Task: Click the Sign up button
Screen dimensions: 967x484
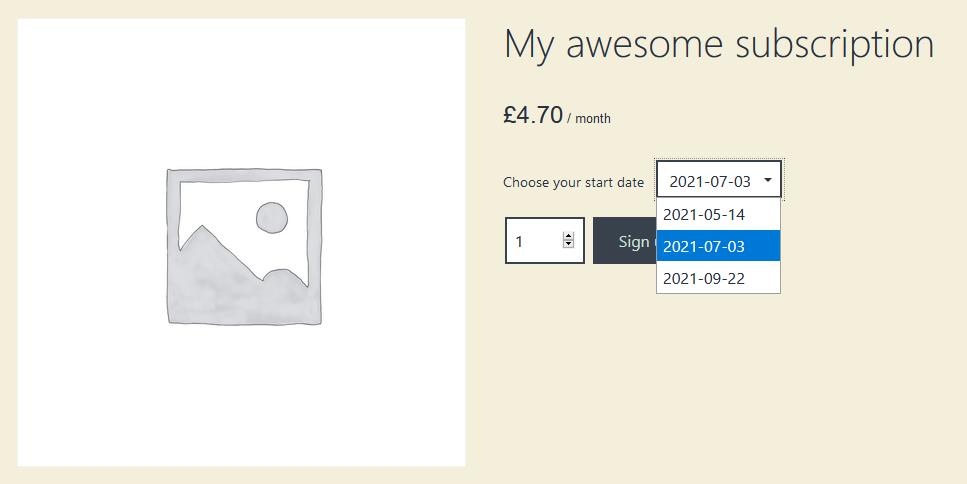Action: pyautogui.click(x=625, y=241)
